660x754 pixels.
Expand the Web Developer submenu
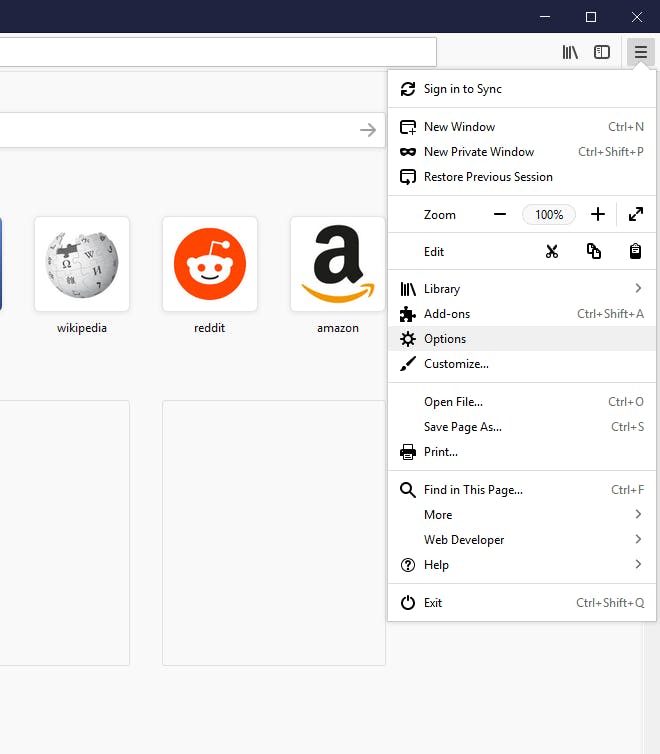pyautogui.click(x=521, y=540)
